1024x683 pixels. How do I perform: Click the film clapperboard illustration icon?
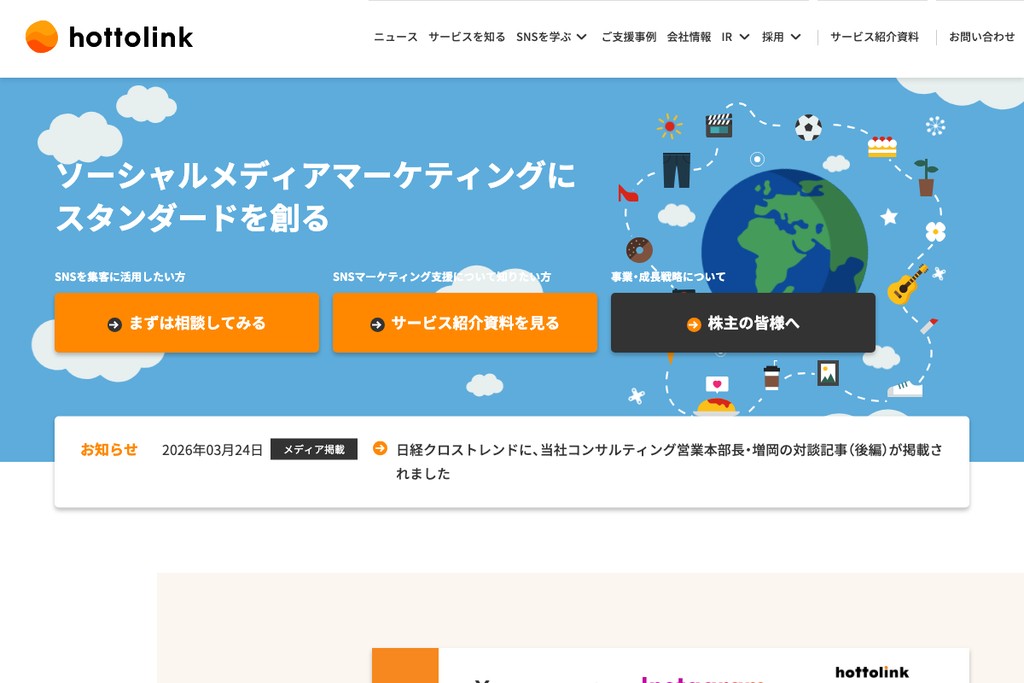(x=718, y=125)
